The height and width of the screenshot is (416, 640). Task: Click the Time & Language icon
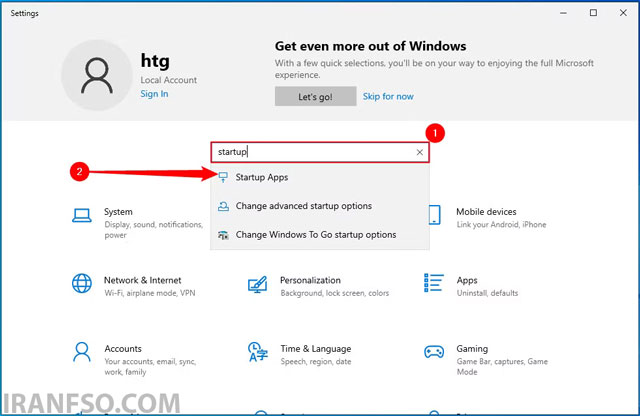258,352
